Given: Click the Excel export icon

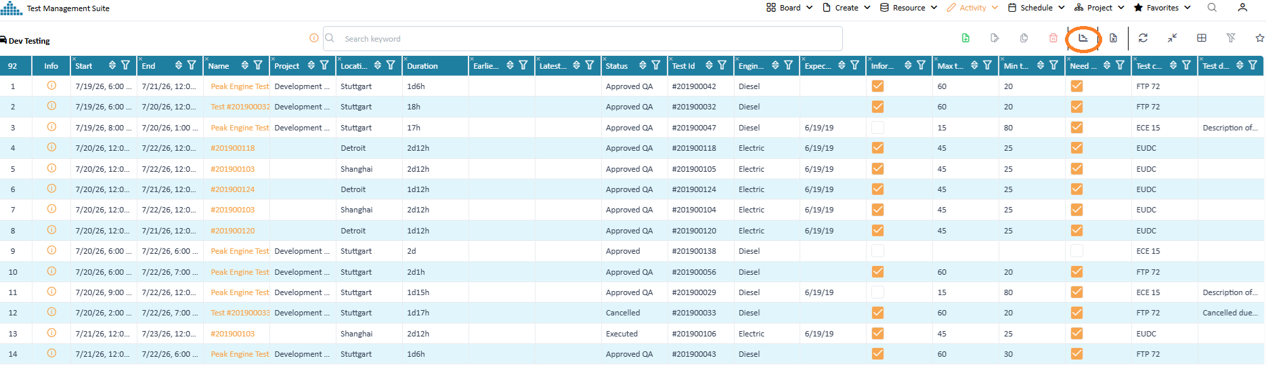Looking at the screenshot, I should [x=1113, y=38].
